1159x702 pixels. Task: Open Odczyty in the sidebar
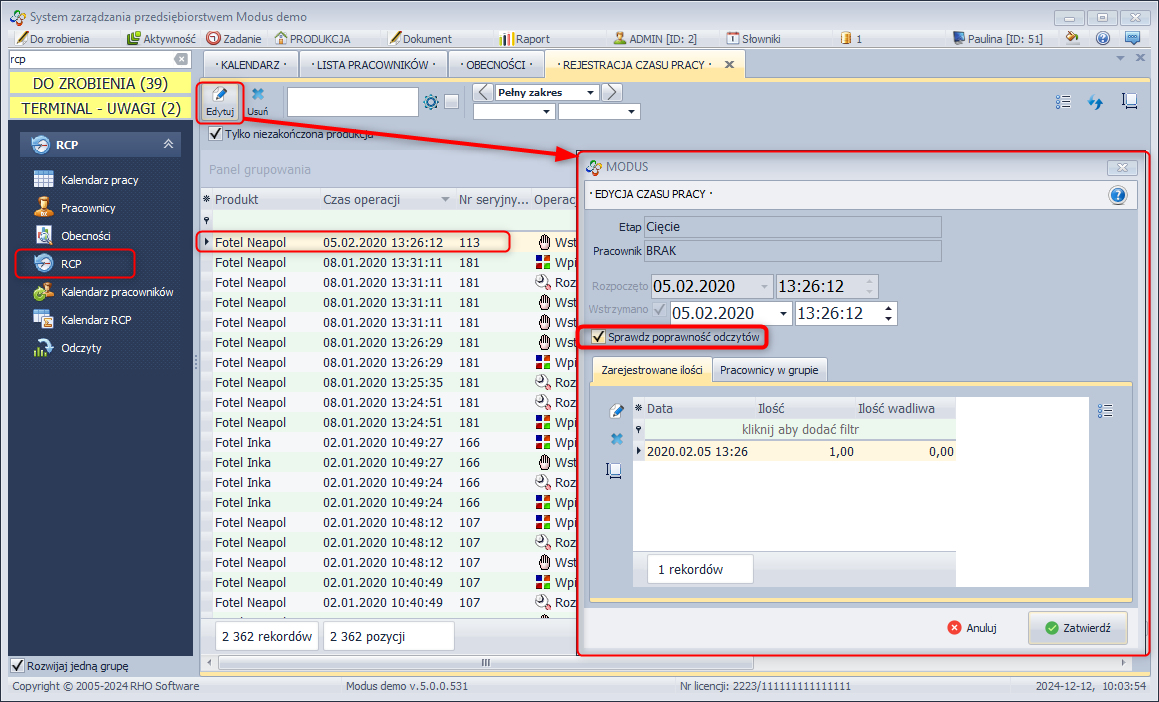pyautogui.click(x=81, y=348)
